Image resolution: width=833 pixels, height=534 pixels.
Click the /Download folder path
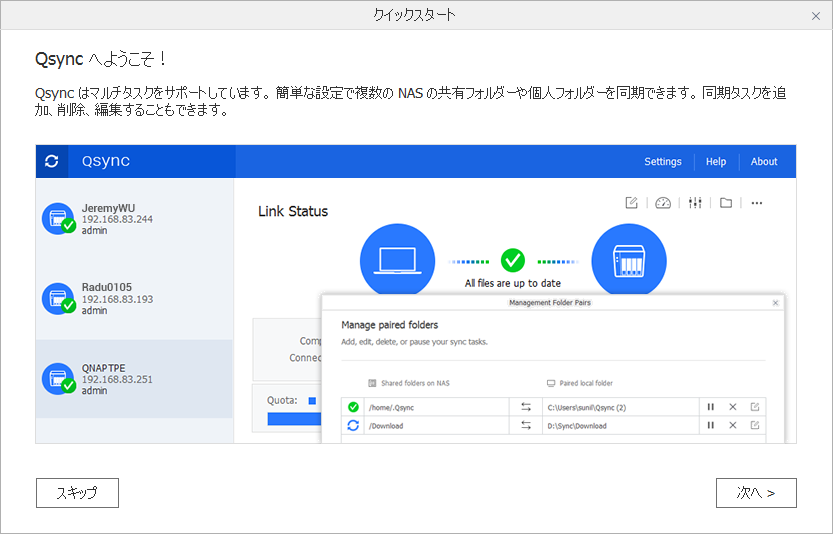386,426
